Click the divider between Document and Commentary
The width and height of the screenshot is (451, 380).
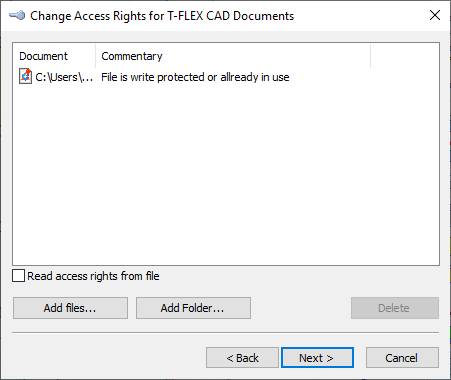96,56
